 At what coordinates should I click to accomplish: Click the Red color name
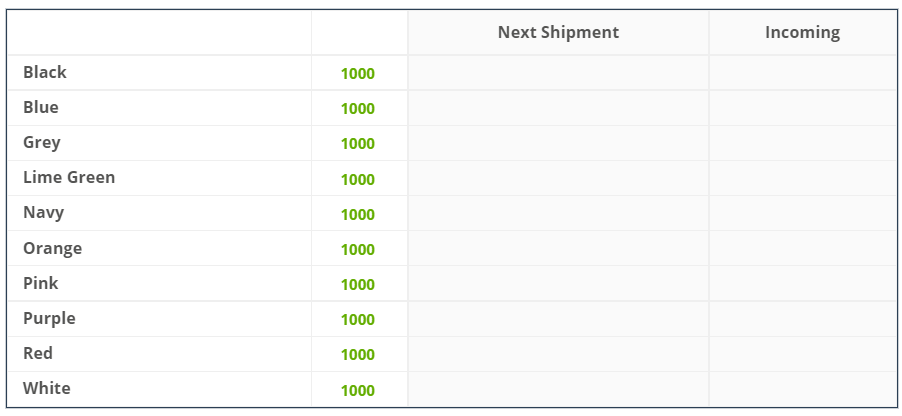tap(38, 353)
